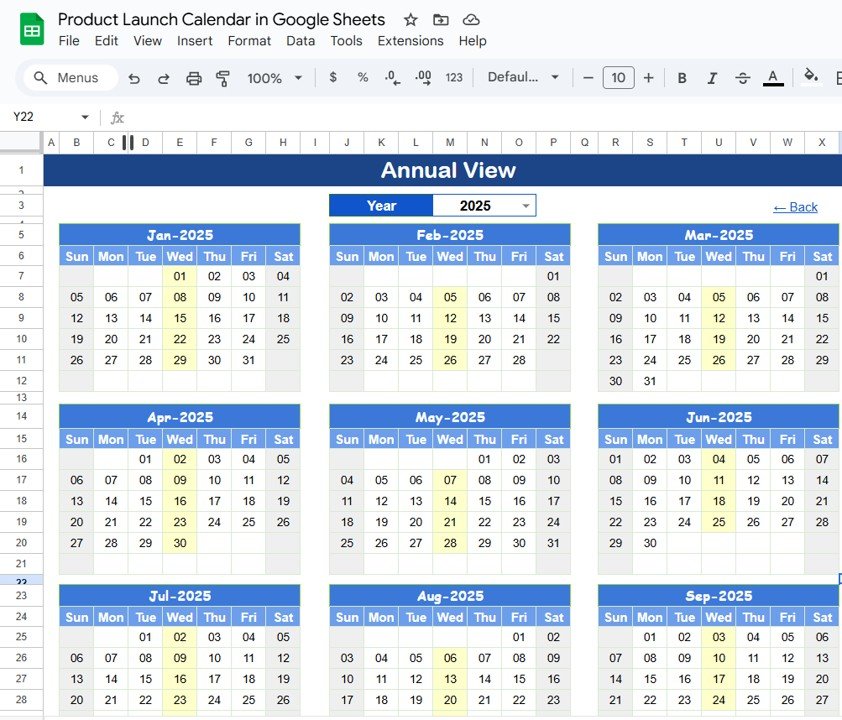Open the Google Sheets home icon

pos(32,29)
